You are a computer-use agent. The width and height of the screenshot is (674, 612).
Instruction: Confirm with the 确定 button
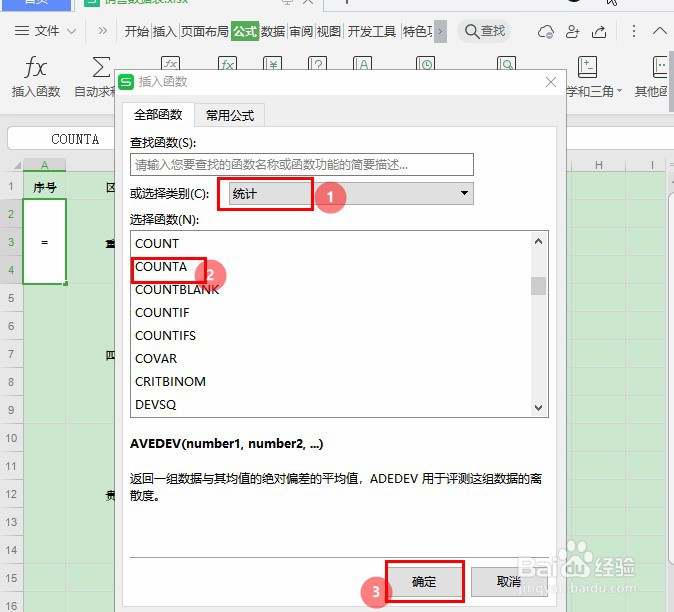pos(424,581)
